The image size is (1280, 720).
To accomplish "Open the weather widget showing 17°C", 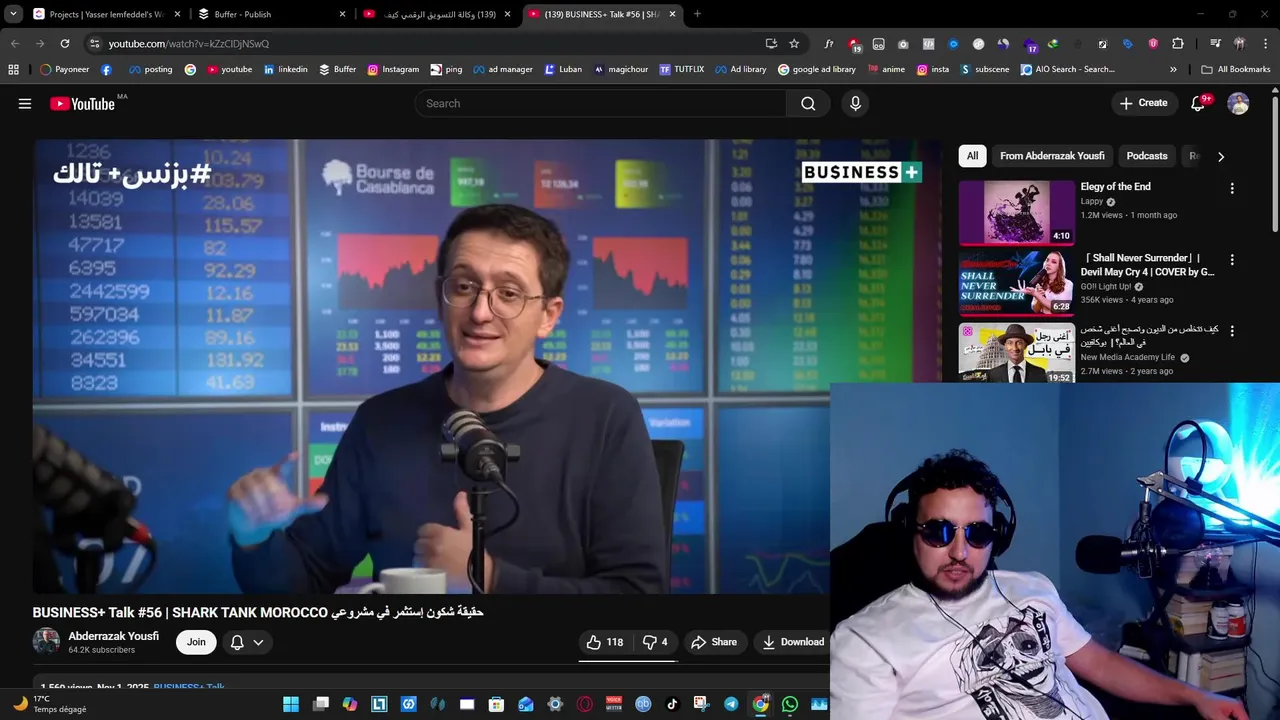I will [50, 704].
